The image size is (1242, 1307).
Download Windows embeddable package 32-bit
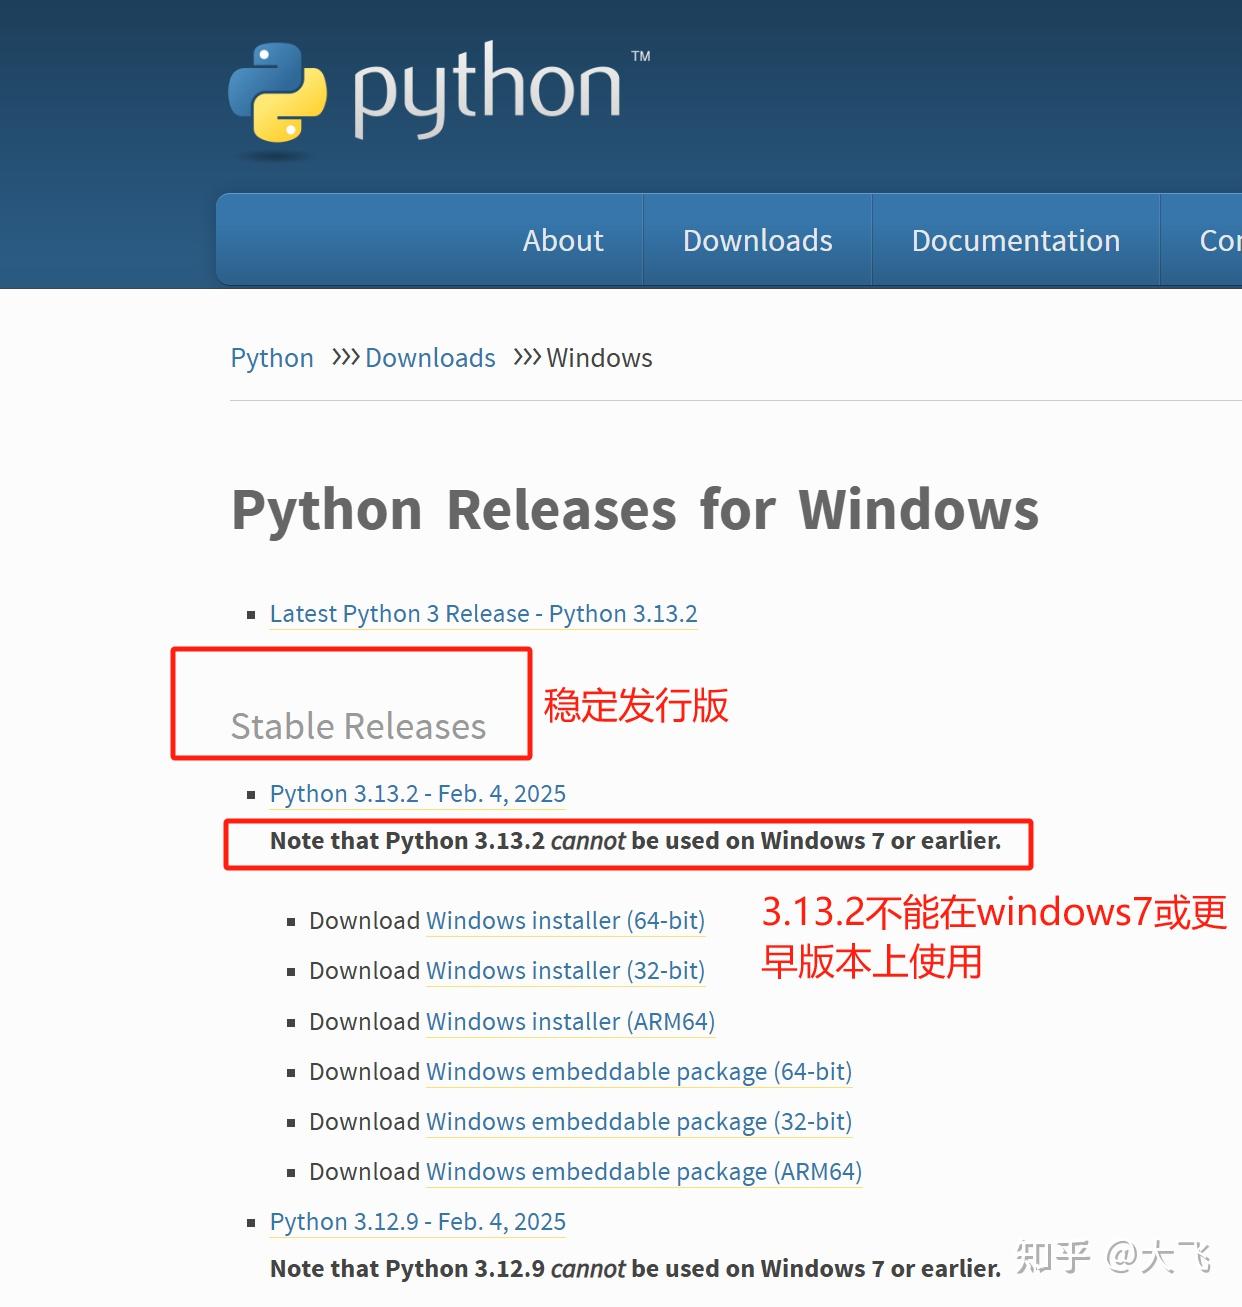[x=638, y=1121]
